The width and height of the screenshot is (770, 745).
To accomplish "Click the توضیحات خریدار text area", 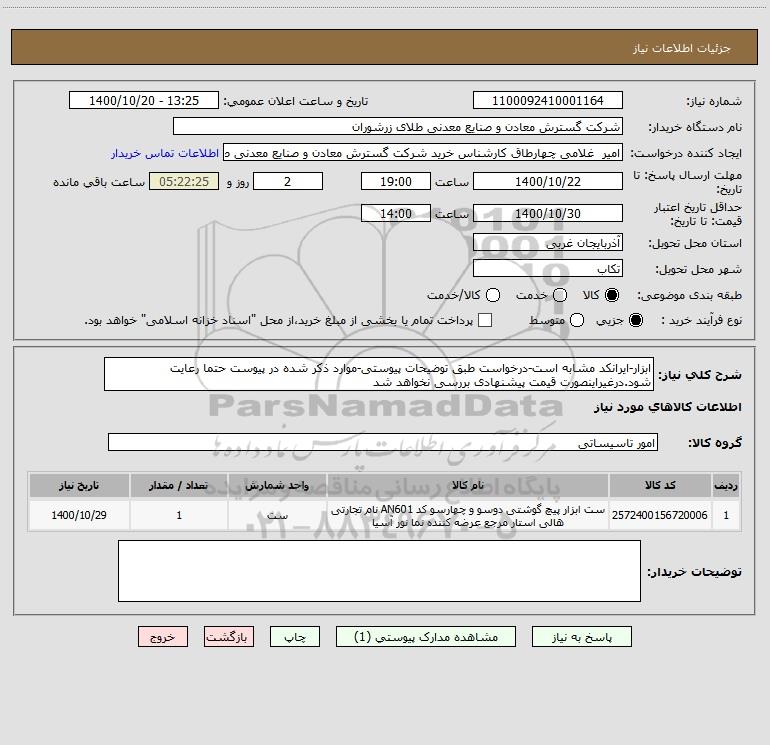I will tap(379, 571).
